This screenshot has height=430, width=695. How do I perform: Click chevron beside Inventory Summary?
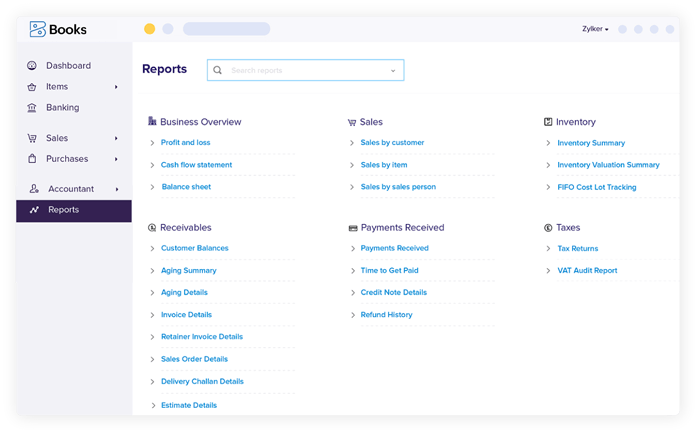[548, 143]
